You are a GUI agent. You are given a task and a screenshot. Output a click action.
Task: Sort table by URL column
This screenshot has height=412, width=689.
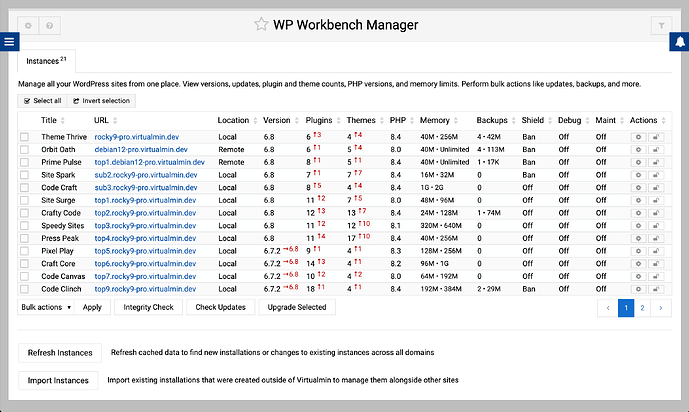tap(105, 120)
